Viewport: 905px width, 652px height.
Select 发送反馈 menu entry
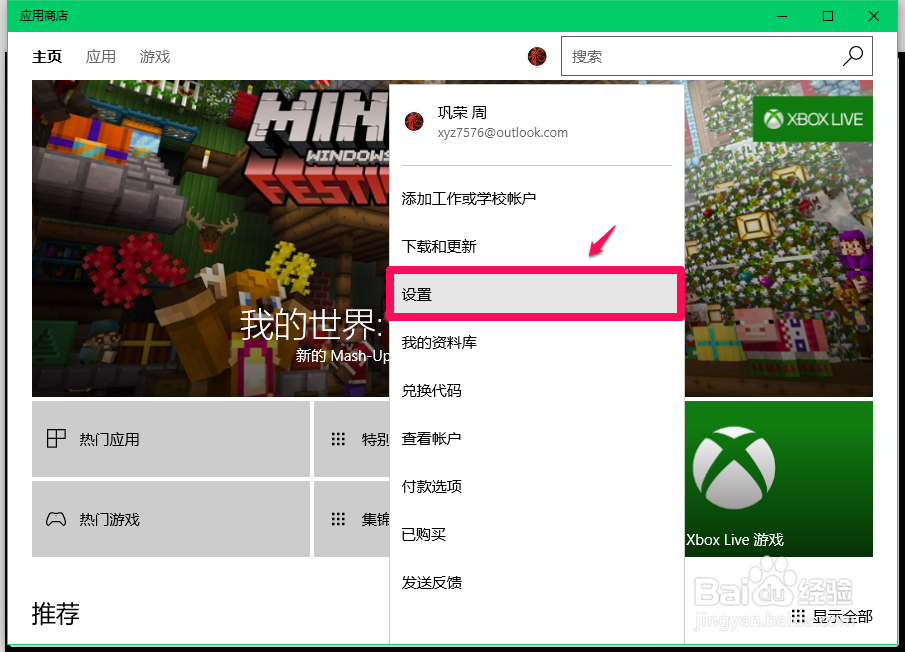click(537, 583)
